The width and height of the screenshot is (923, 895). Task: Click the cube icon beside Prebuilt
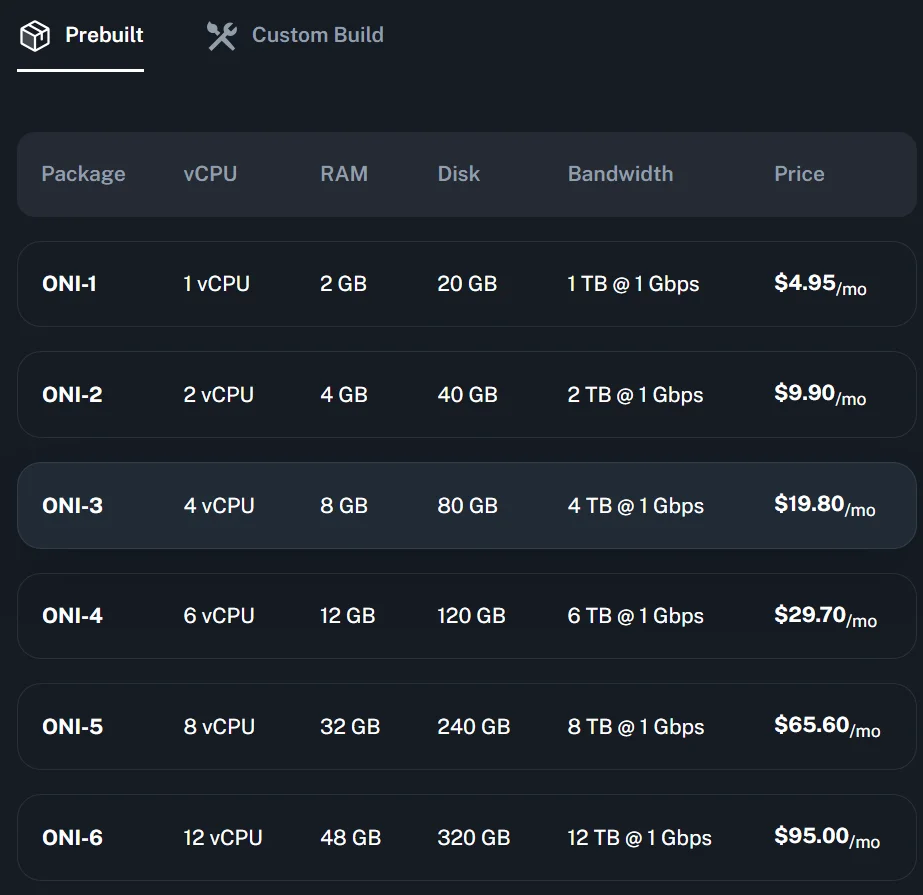(x=35, y=34)
